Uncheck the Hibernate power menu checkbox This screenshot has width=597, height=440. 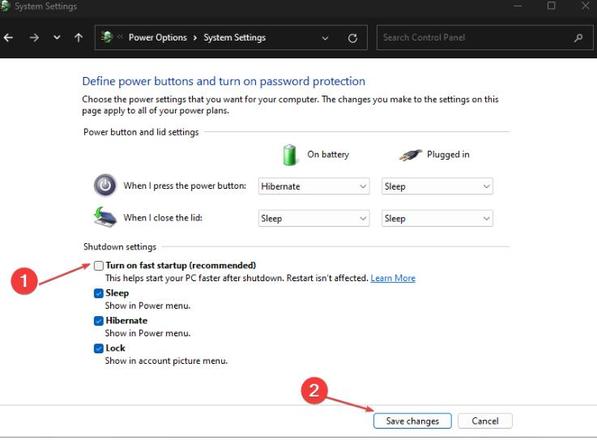(99, 321)
